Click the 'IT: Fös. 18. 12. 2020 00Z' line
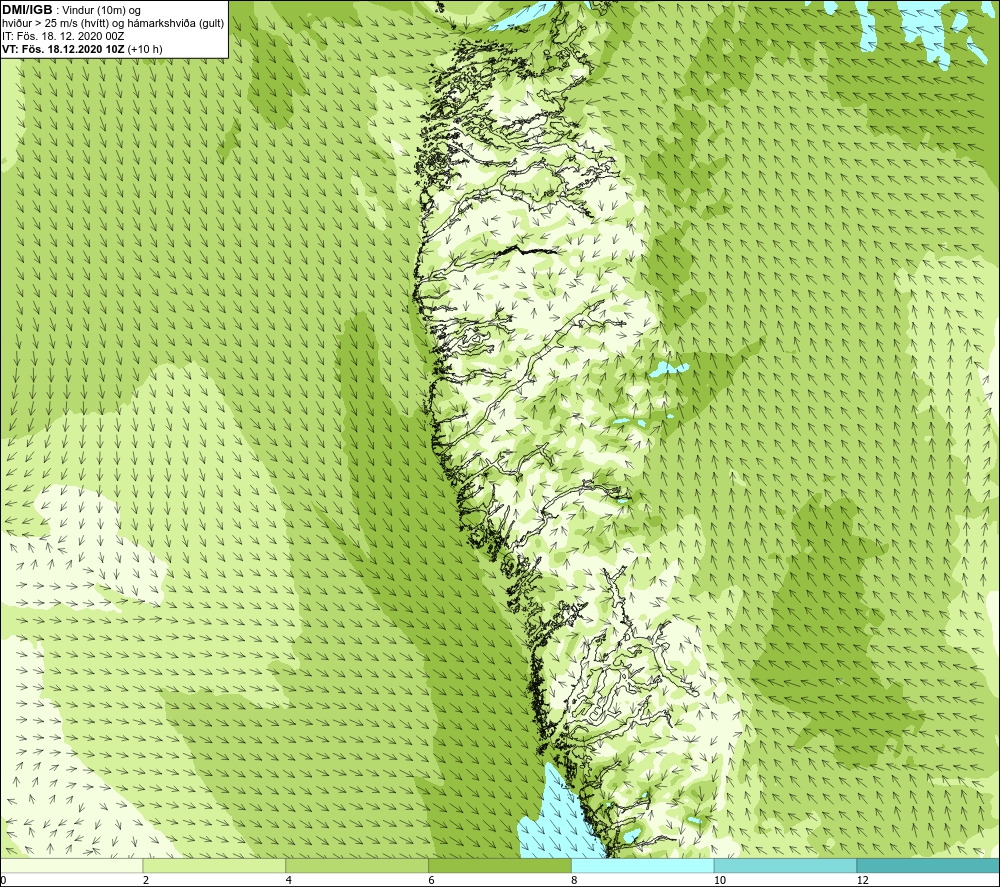 (x=63, y=36)
